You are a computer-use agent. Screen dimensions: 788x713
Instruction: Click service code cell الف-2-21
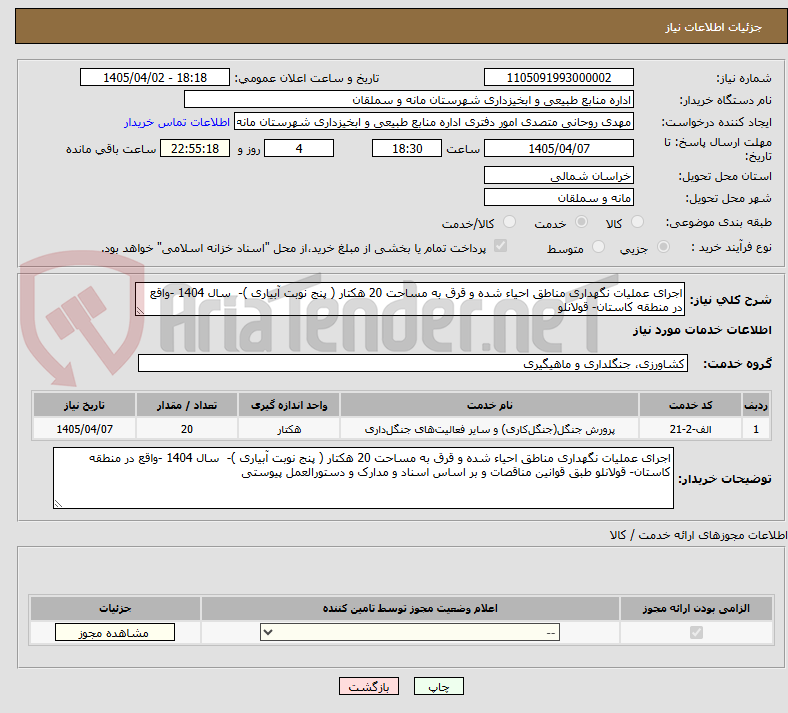click(x=691, y=429)
